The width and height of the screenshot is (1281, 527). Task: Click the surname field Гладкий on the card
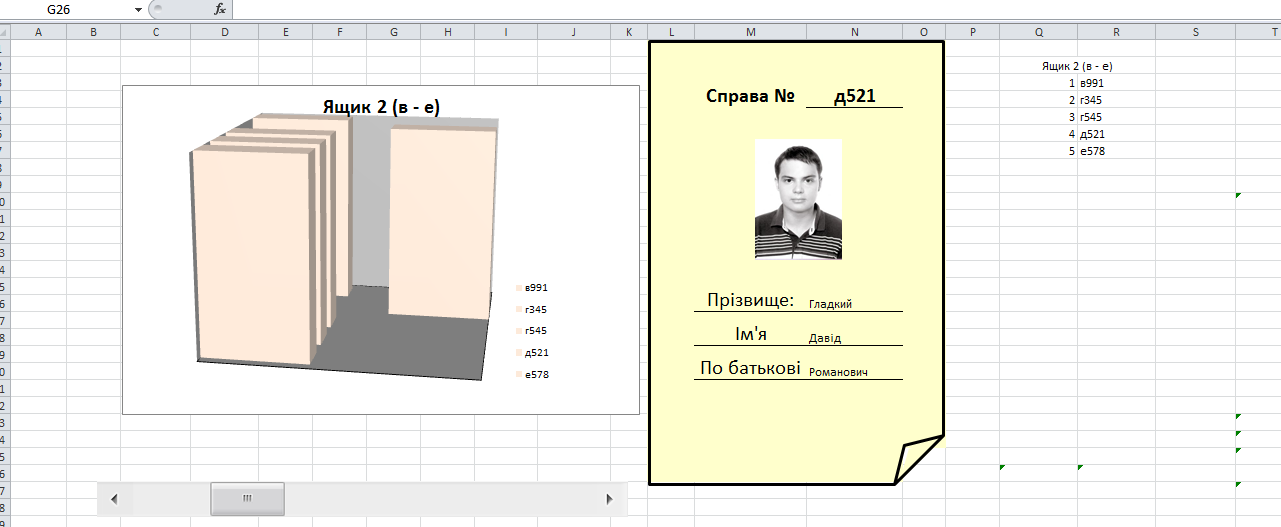831,304
